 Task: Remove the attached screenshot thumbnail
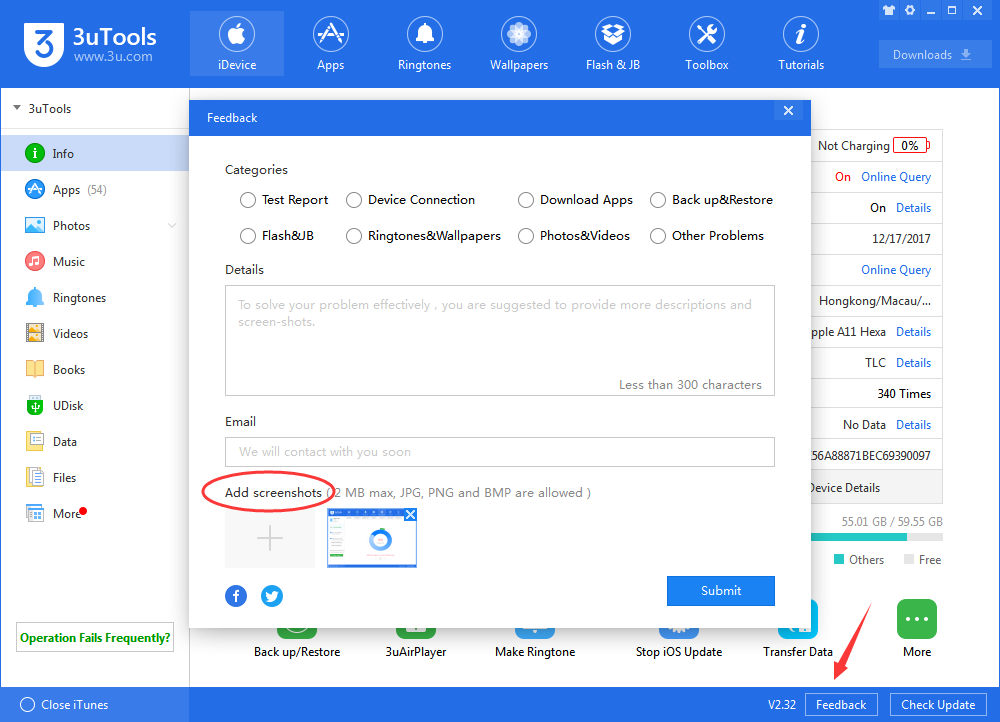point(411,514)
